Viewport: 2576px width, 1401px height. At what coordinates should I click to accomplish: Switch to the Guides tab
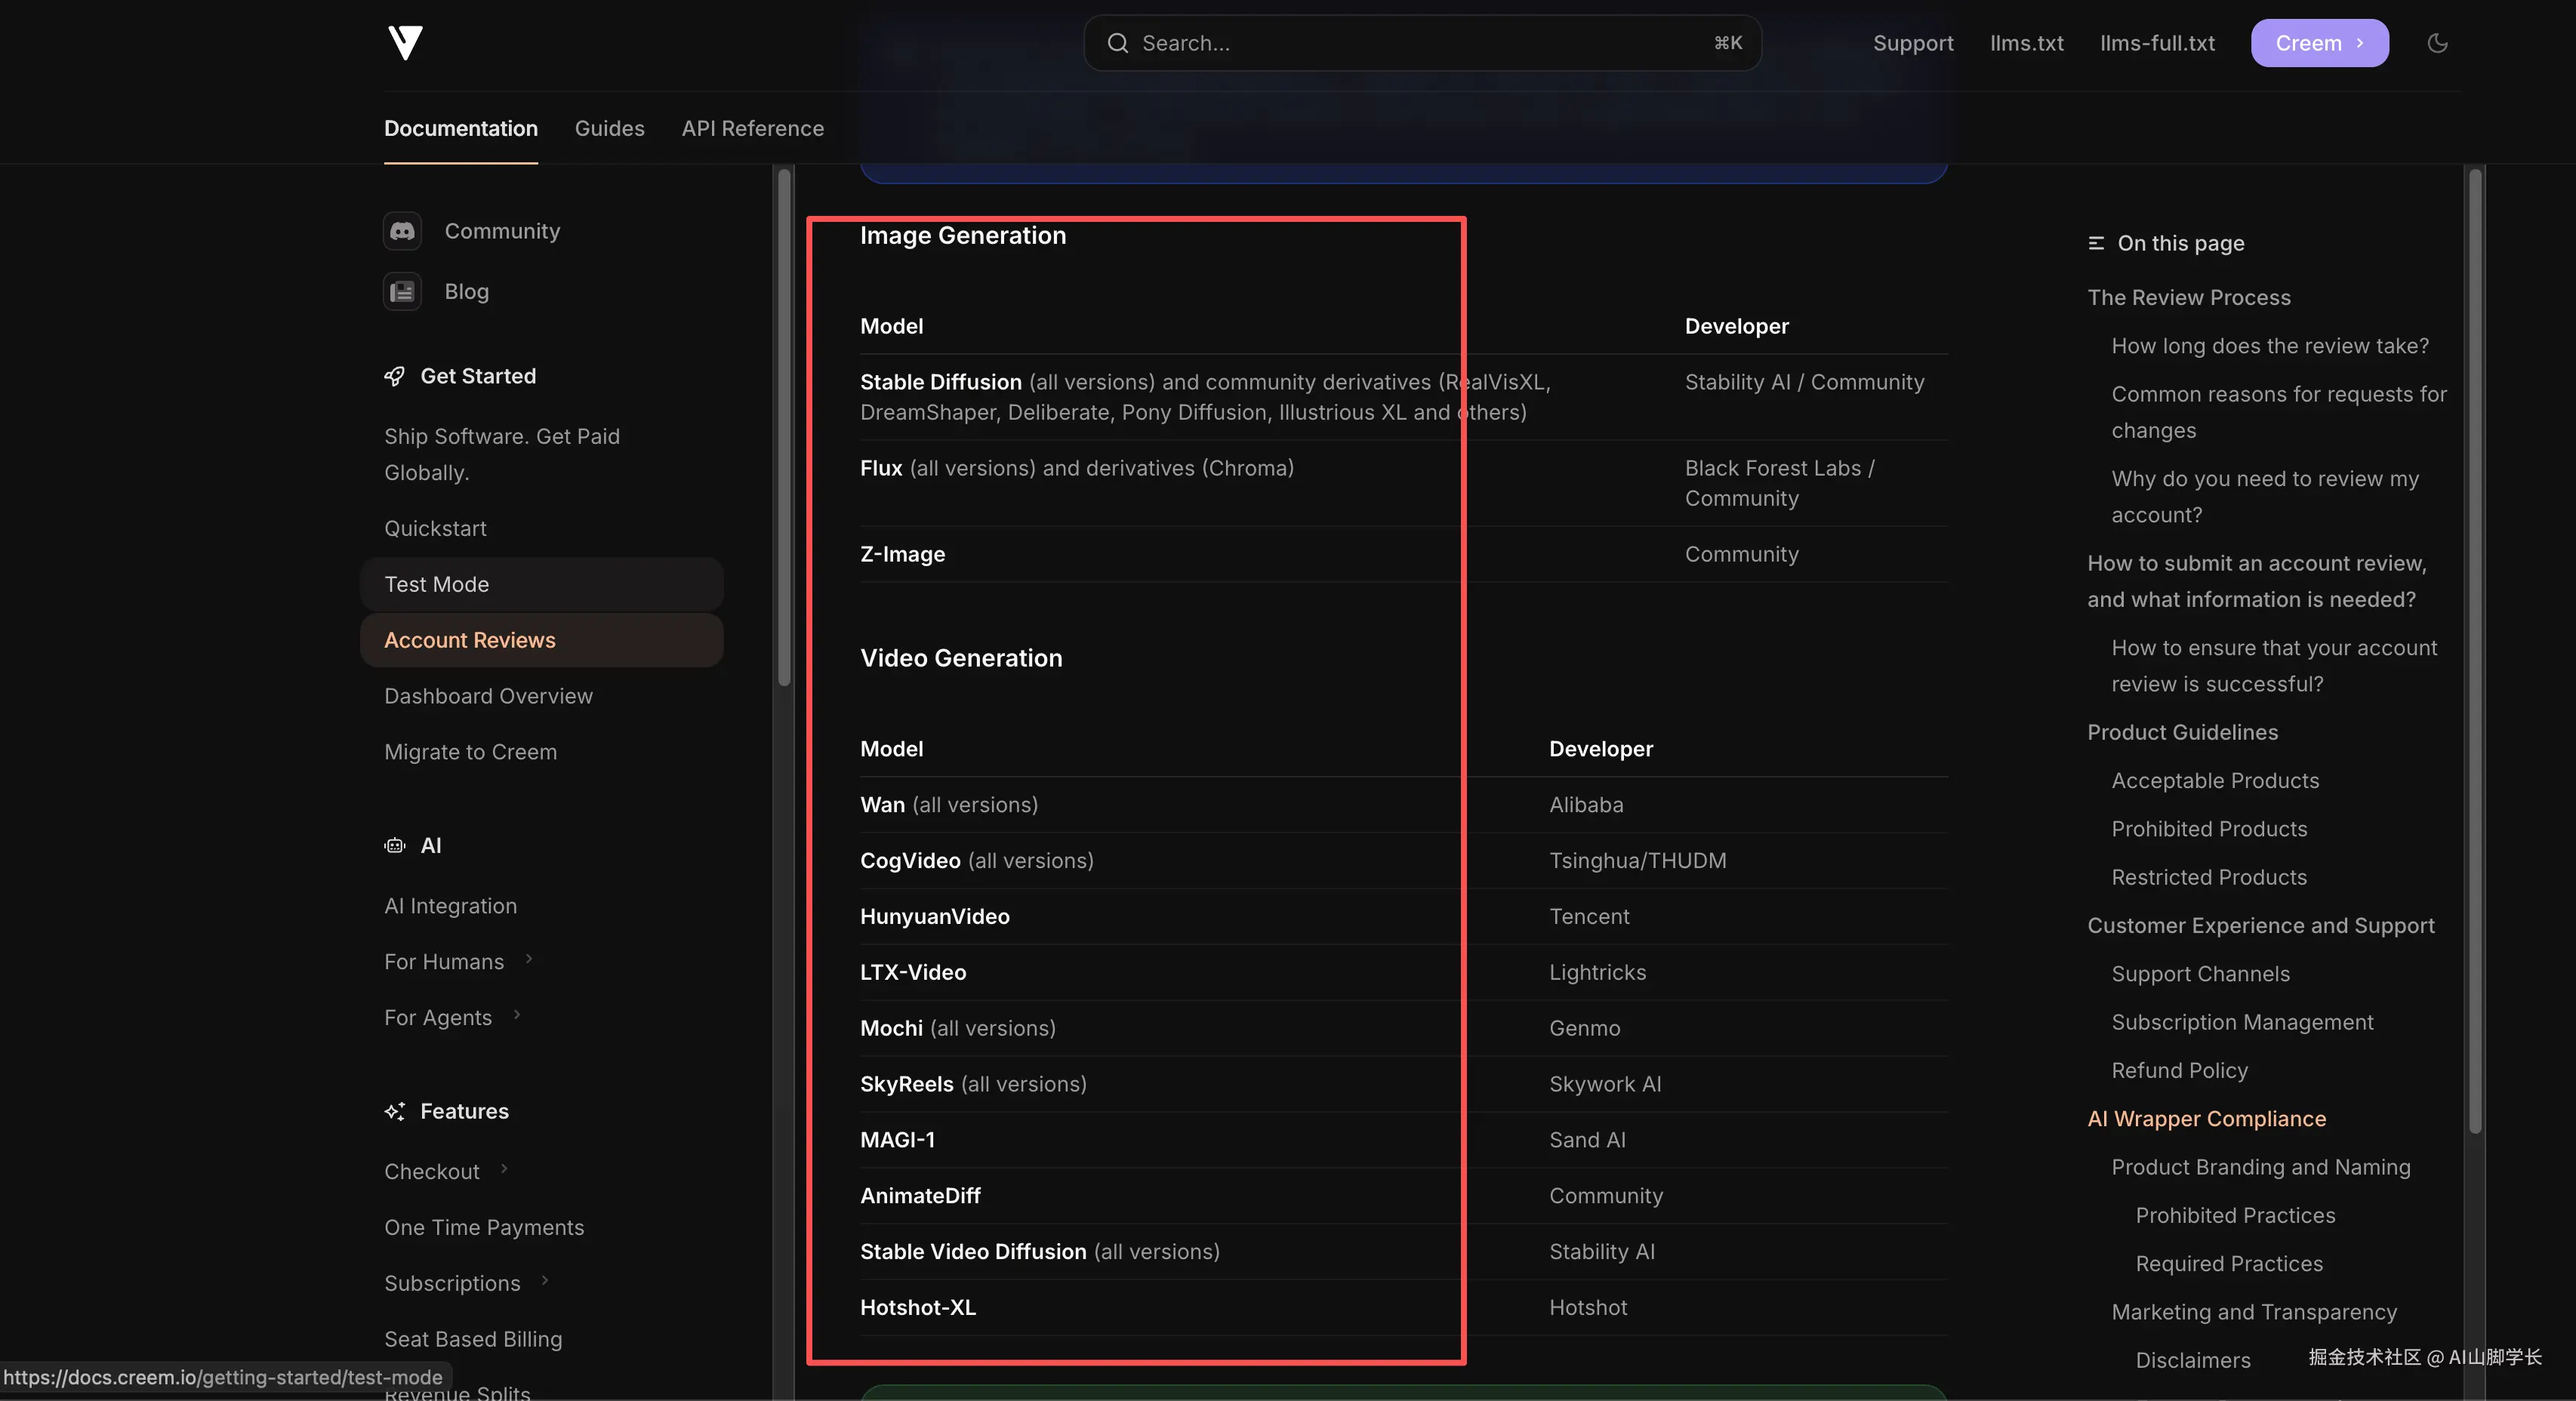(609, 128)
